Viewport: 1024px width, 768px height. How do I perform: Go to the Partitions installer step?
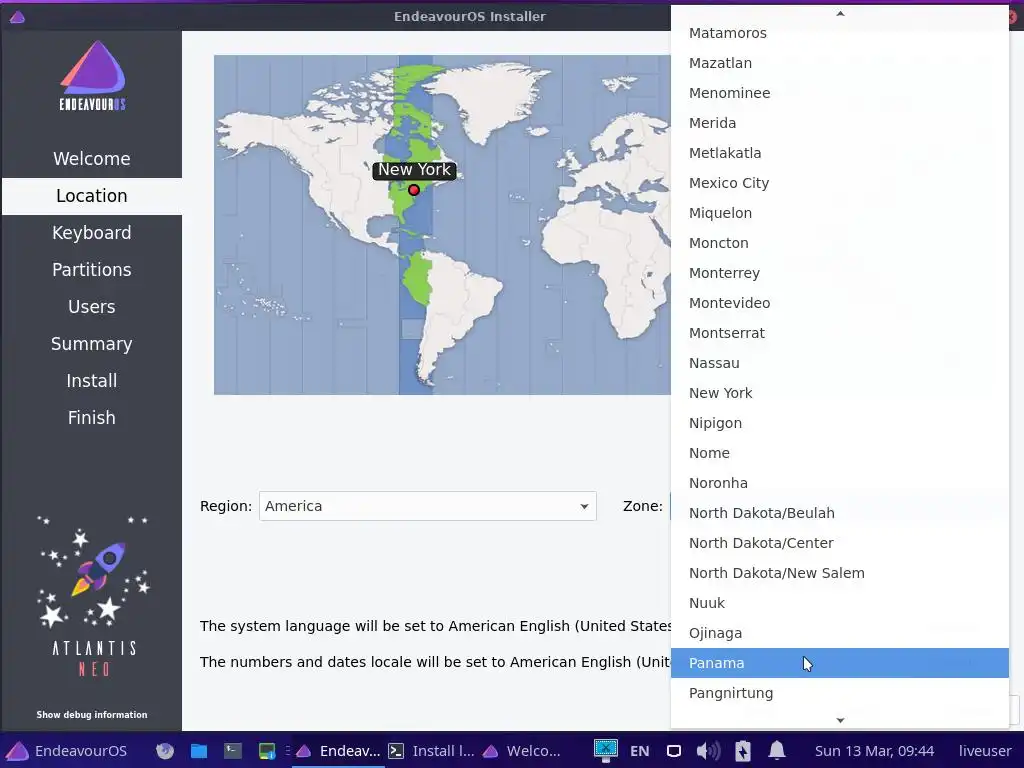click(x=91, y=270)
